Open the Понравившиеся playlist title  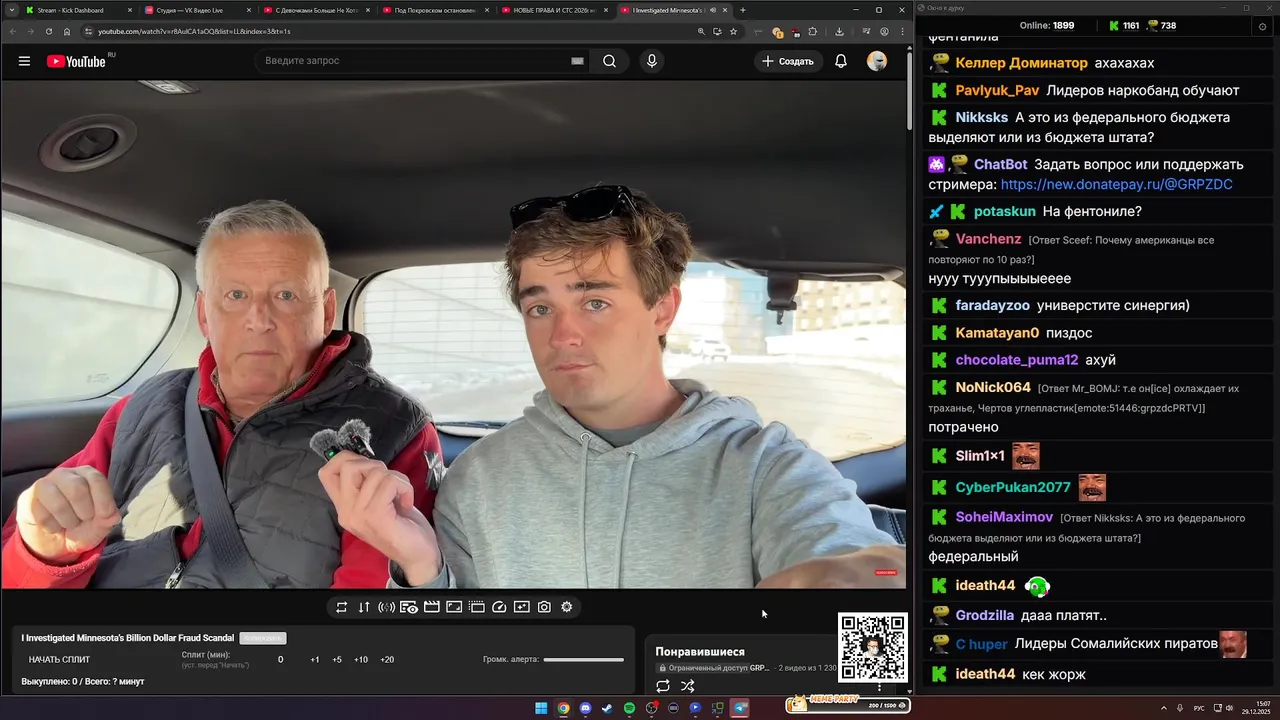[x=700, y=652]
